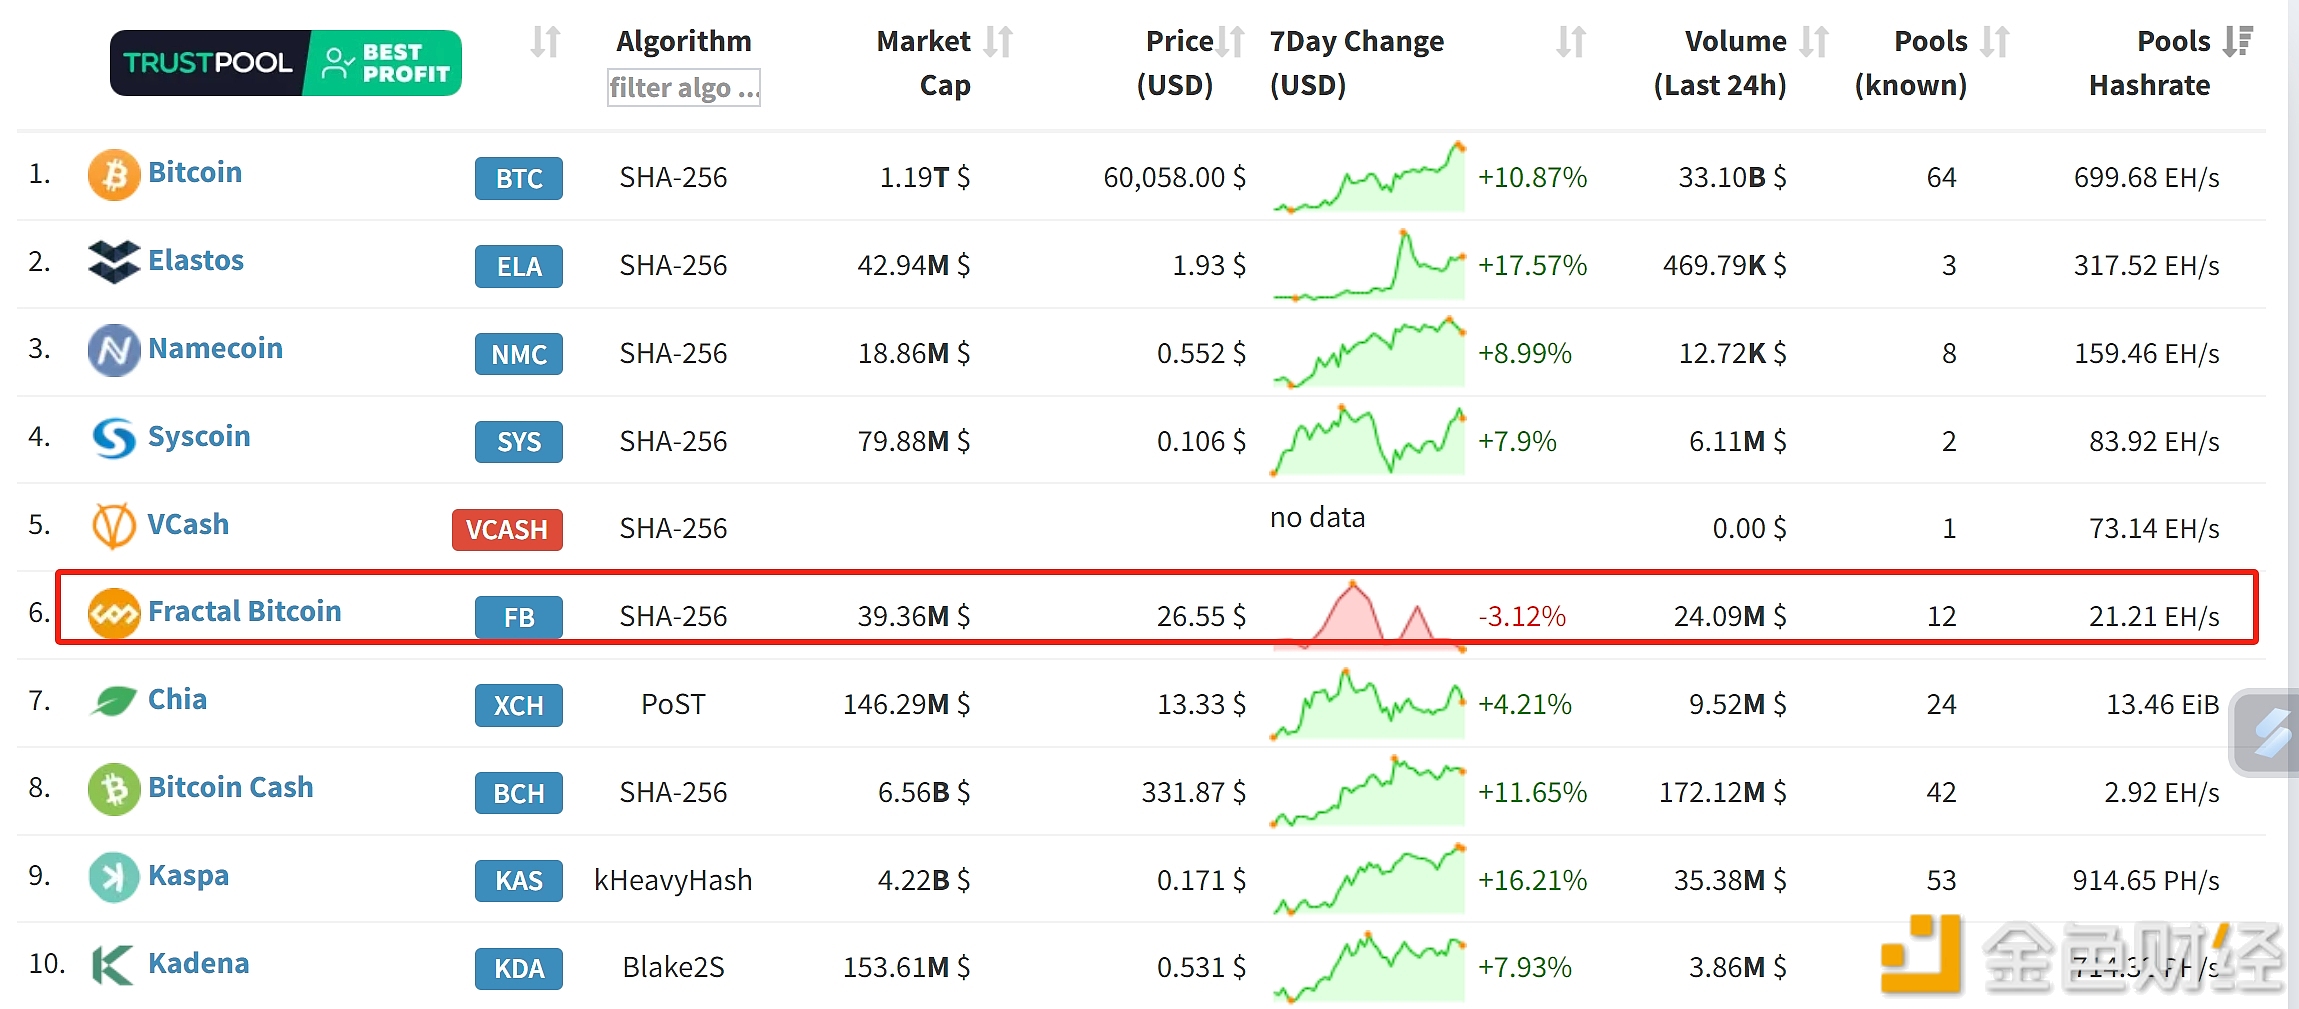Click PoST algorithm in Chia row
The width and height of the screenshot is (2299, 1009).
click(x=673, y=704)
